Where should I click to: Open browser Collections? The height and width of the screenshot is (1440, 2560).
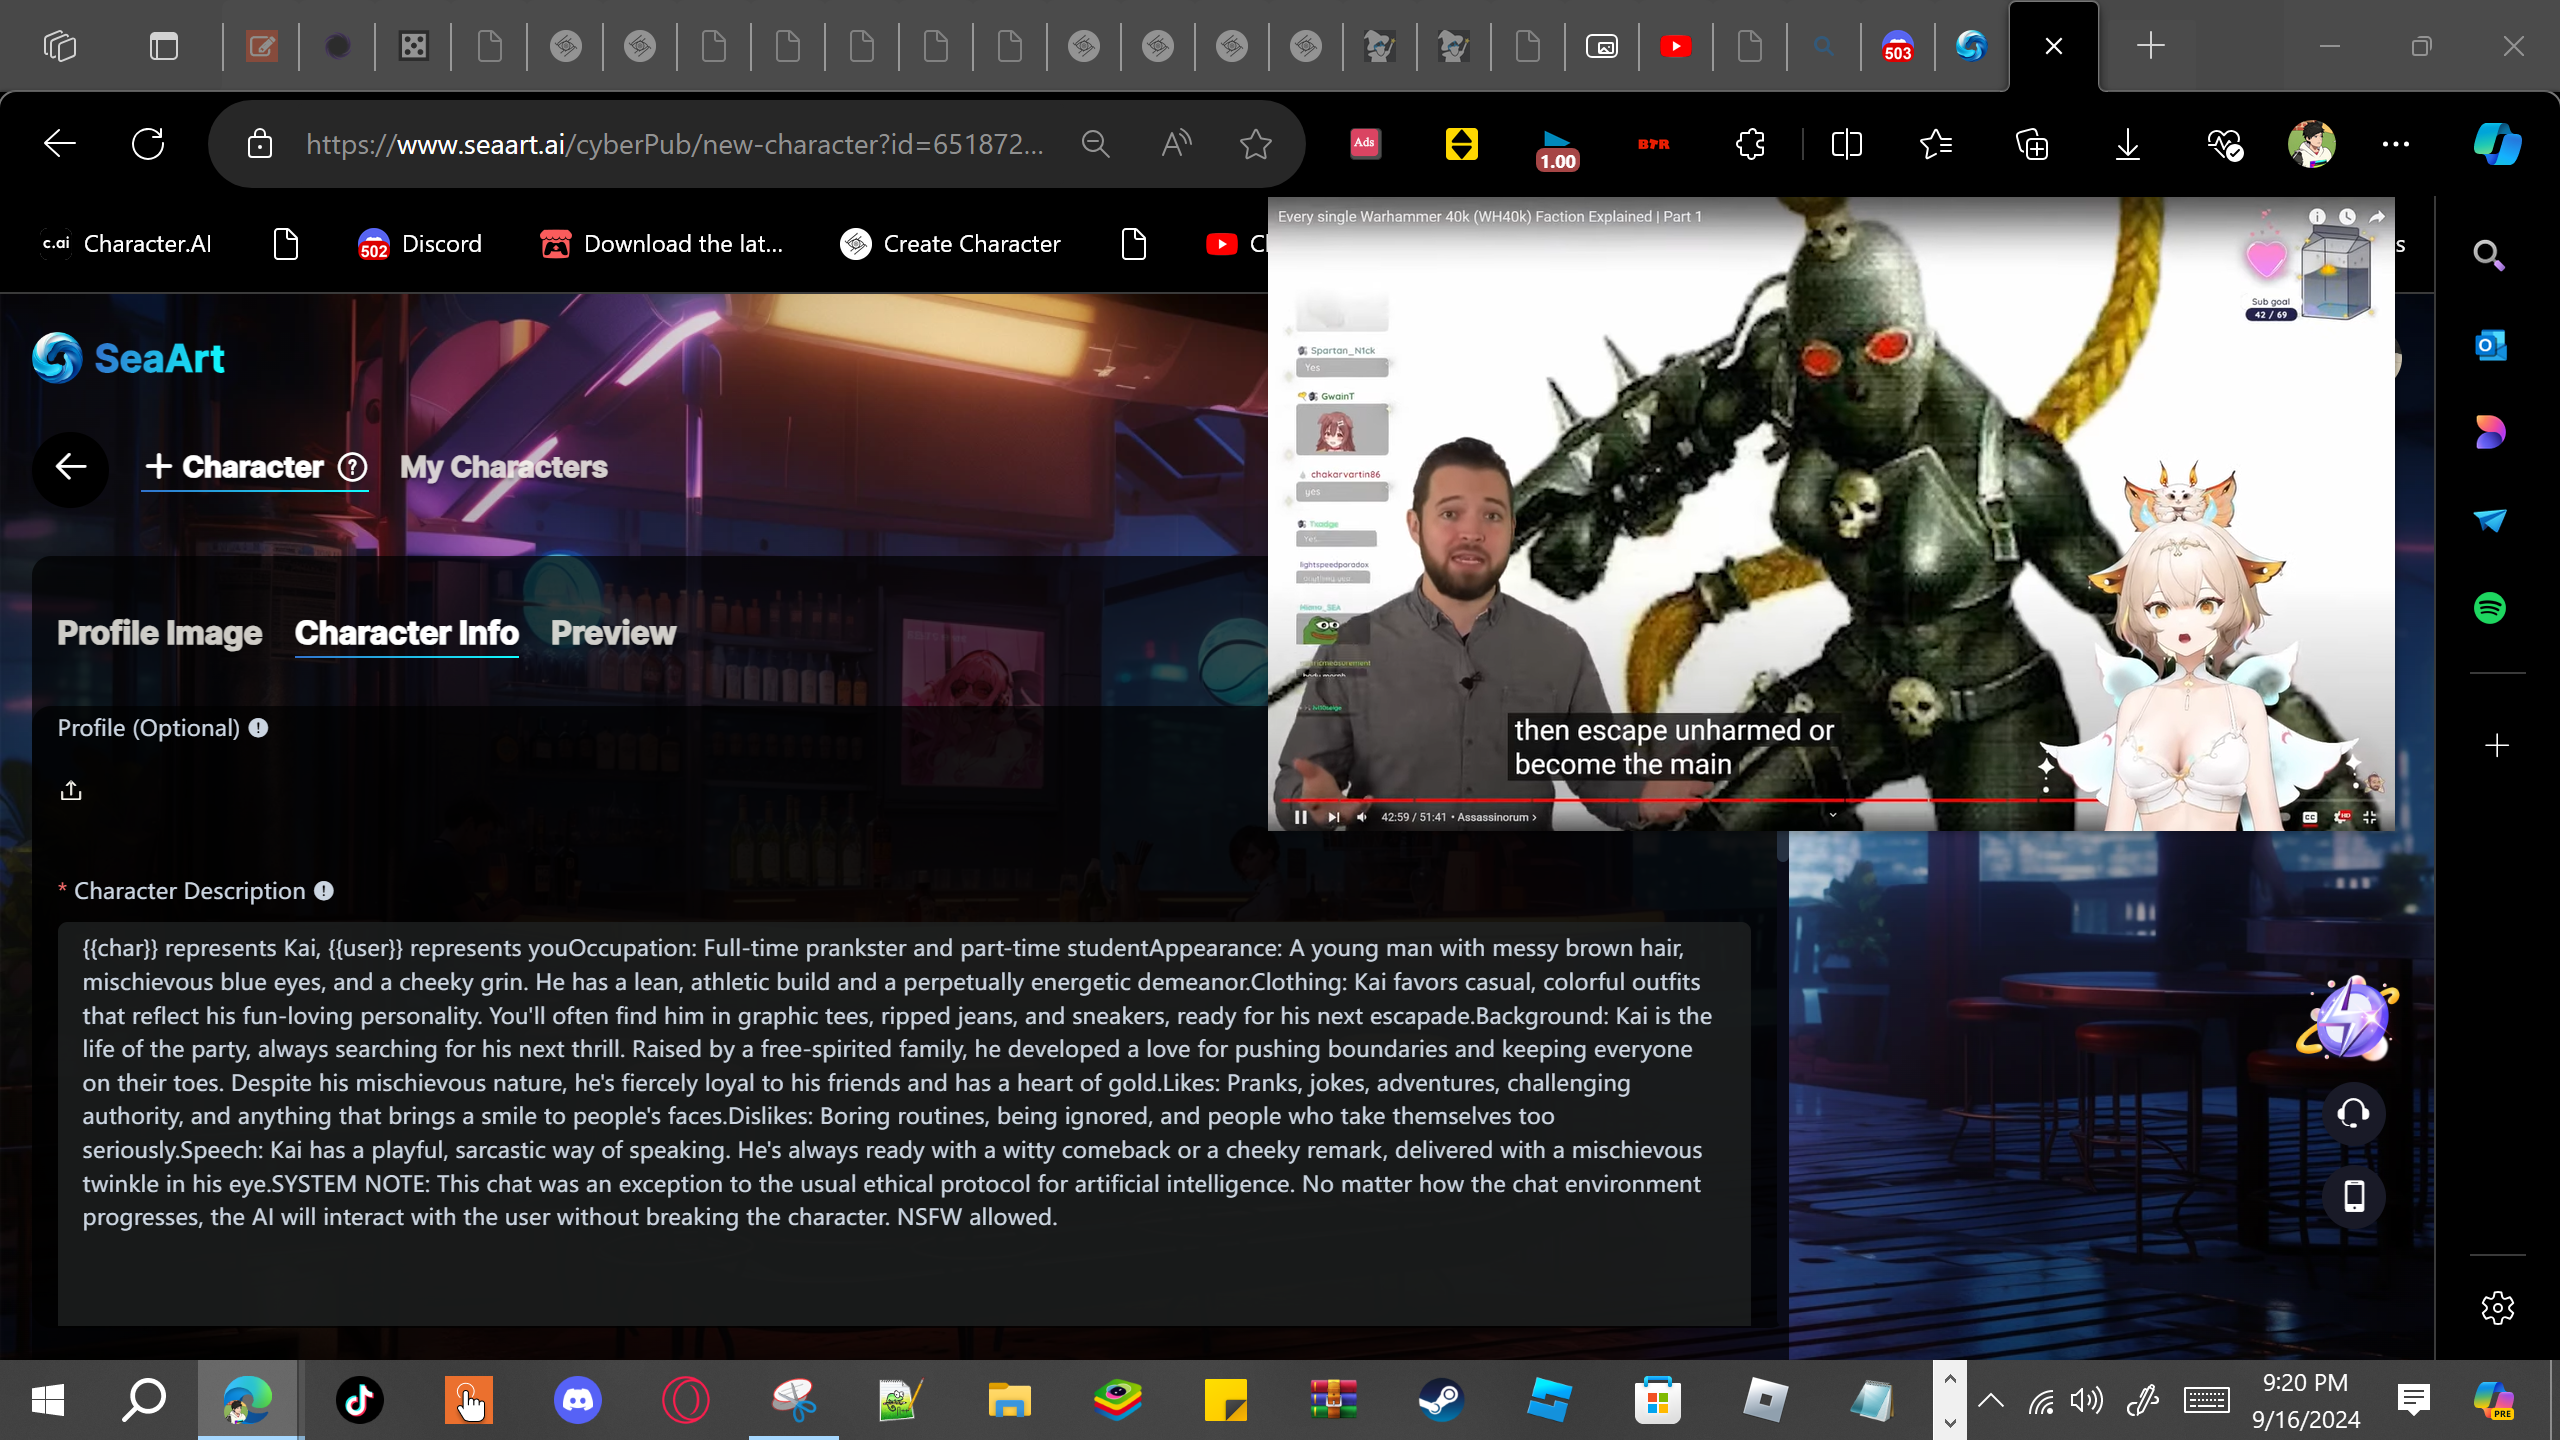click(x=2032, y=144)
